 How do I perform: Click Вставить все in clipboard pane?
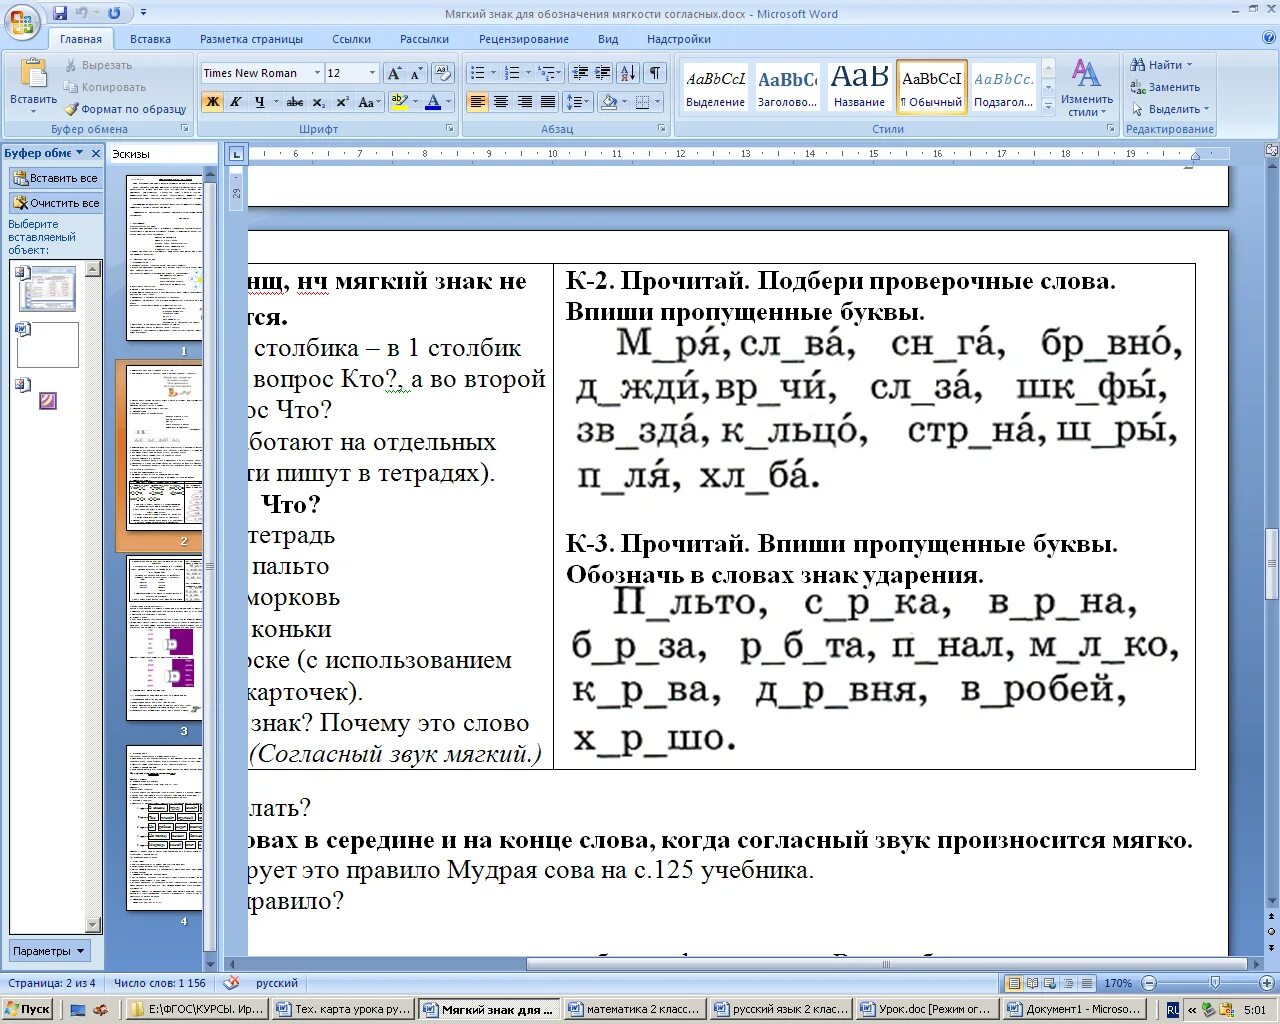(55, 178)
